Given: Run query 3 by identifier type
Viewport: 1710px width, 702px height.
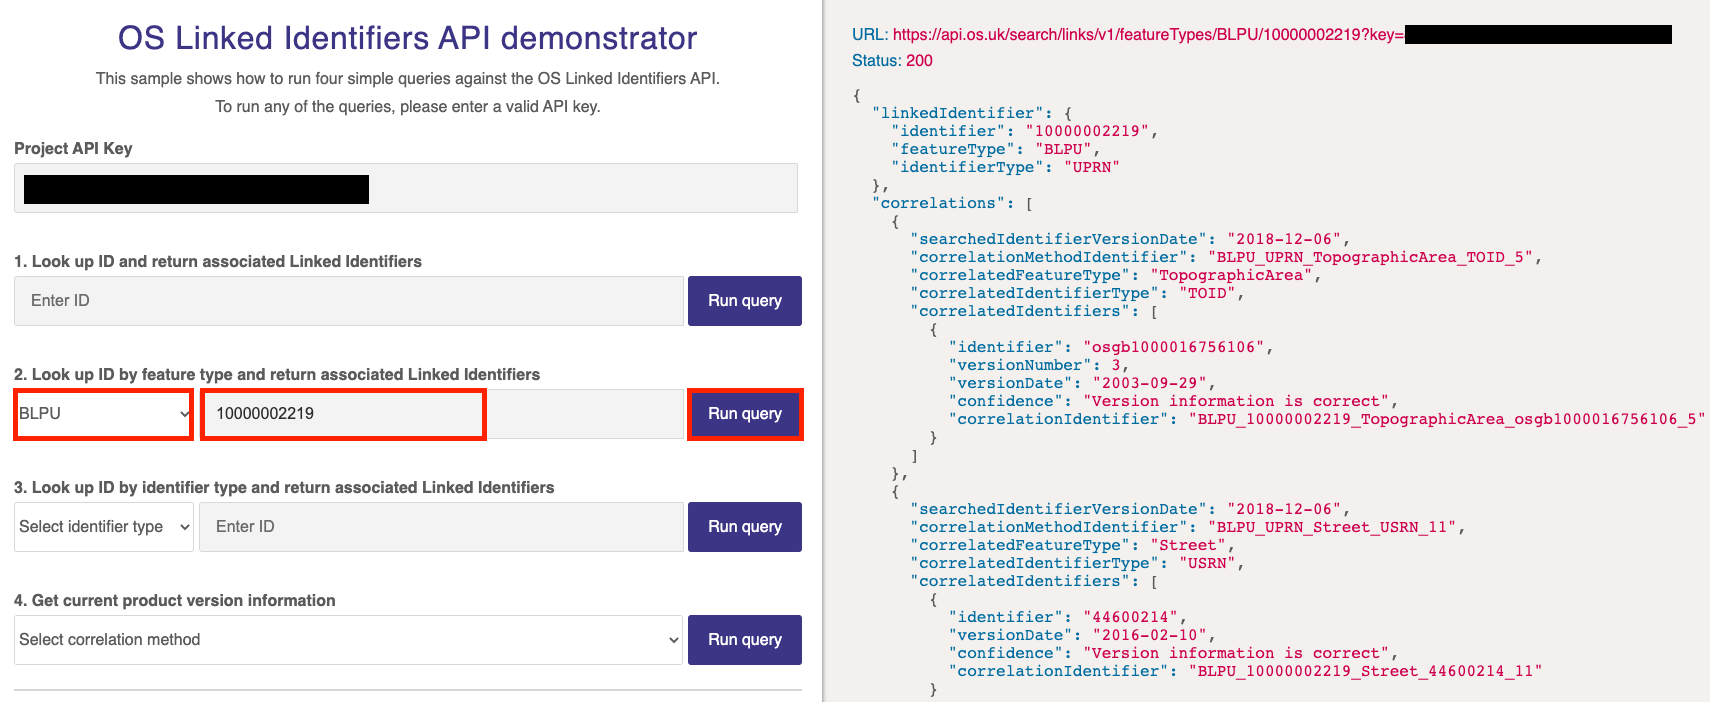Looking at the screenshot, I should (x=745, y=527).
